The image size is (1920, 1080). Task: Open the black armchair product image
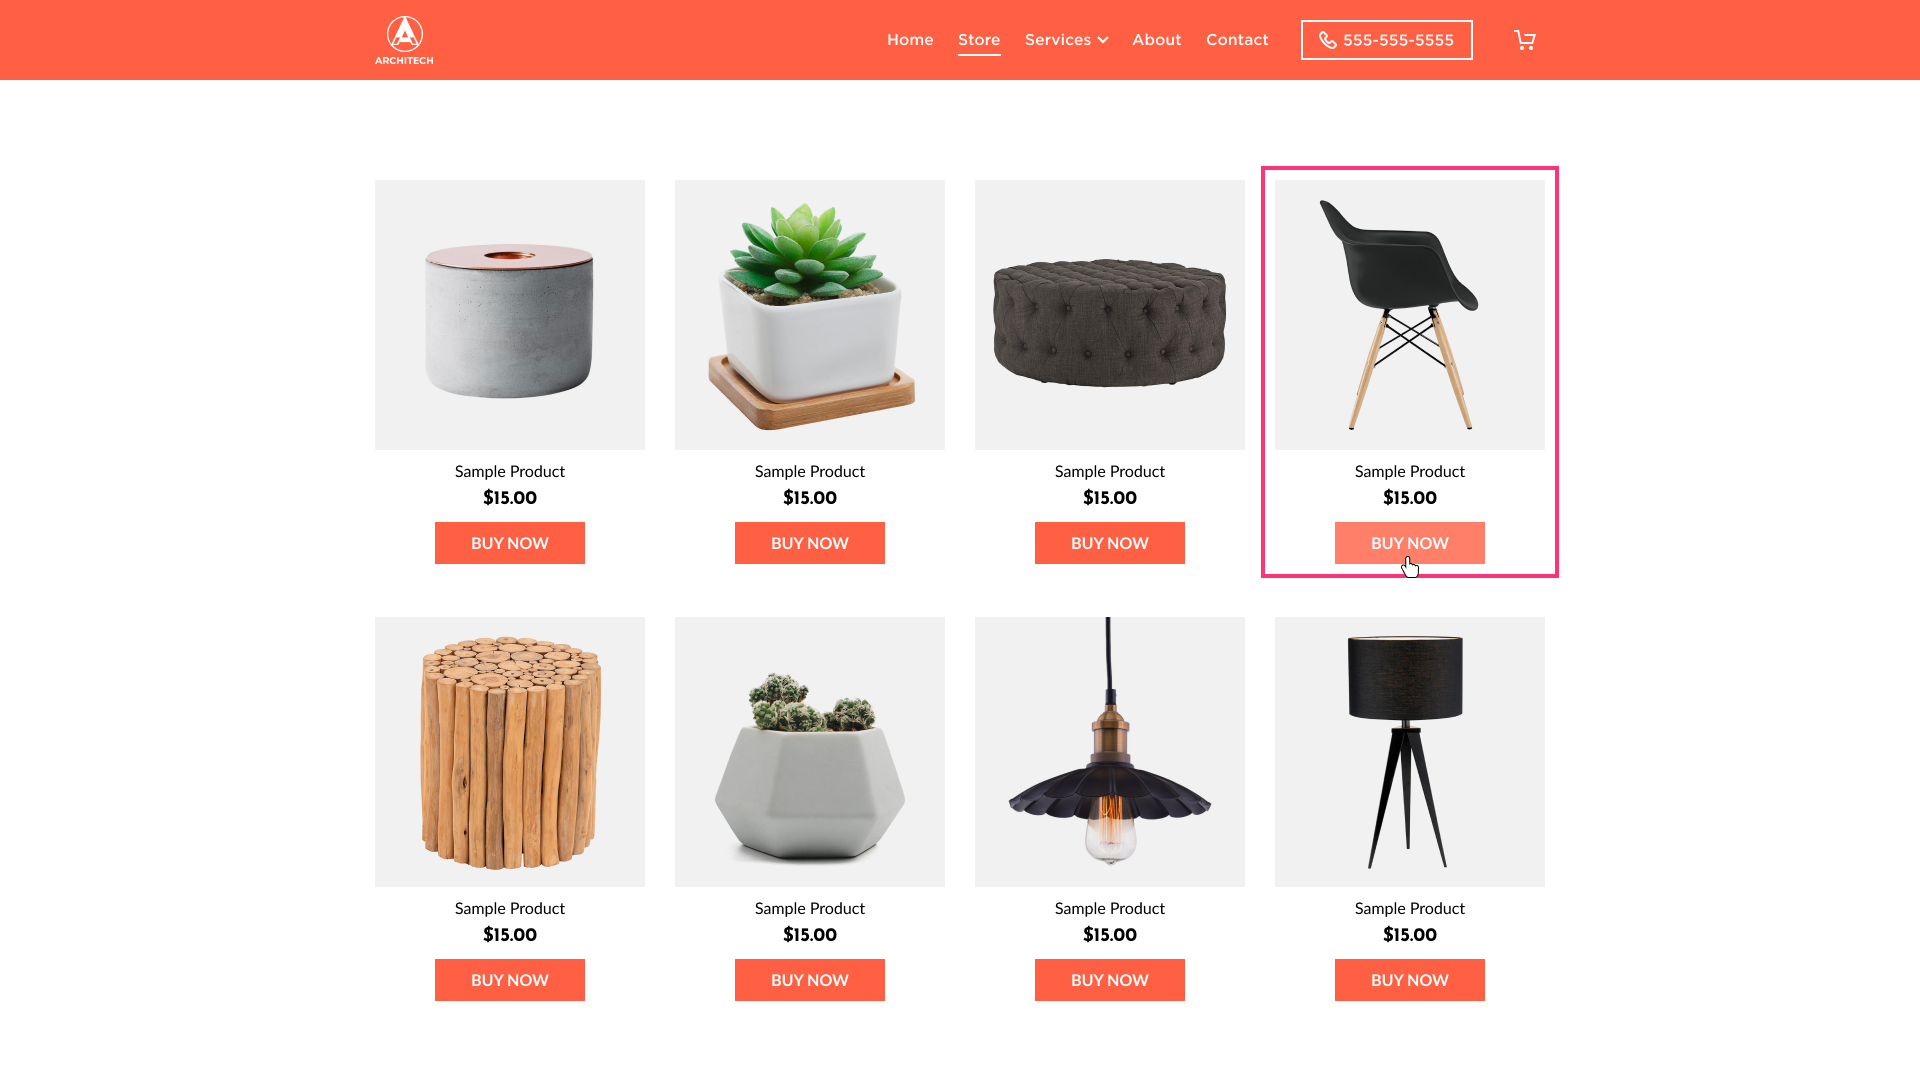[1410, 315]
